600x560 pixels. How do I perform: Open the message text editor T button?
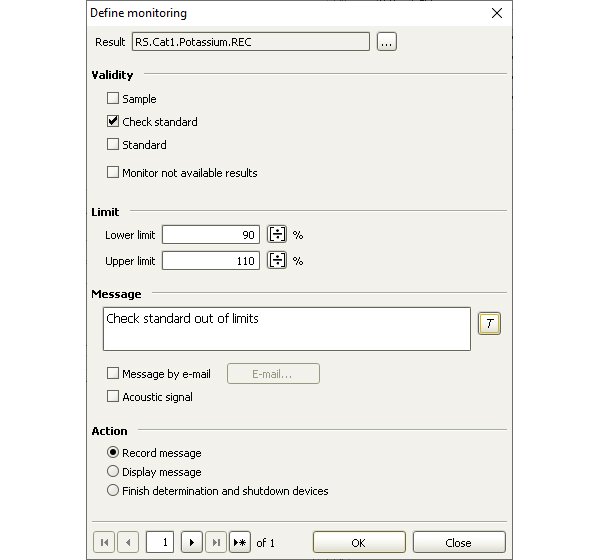(x=489, y=324)
